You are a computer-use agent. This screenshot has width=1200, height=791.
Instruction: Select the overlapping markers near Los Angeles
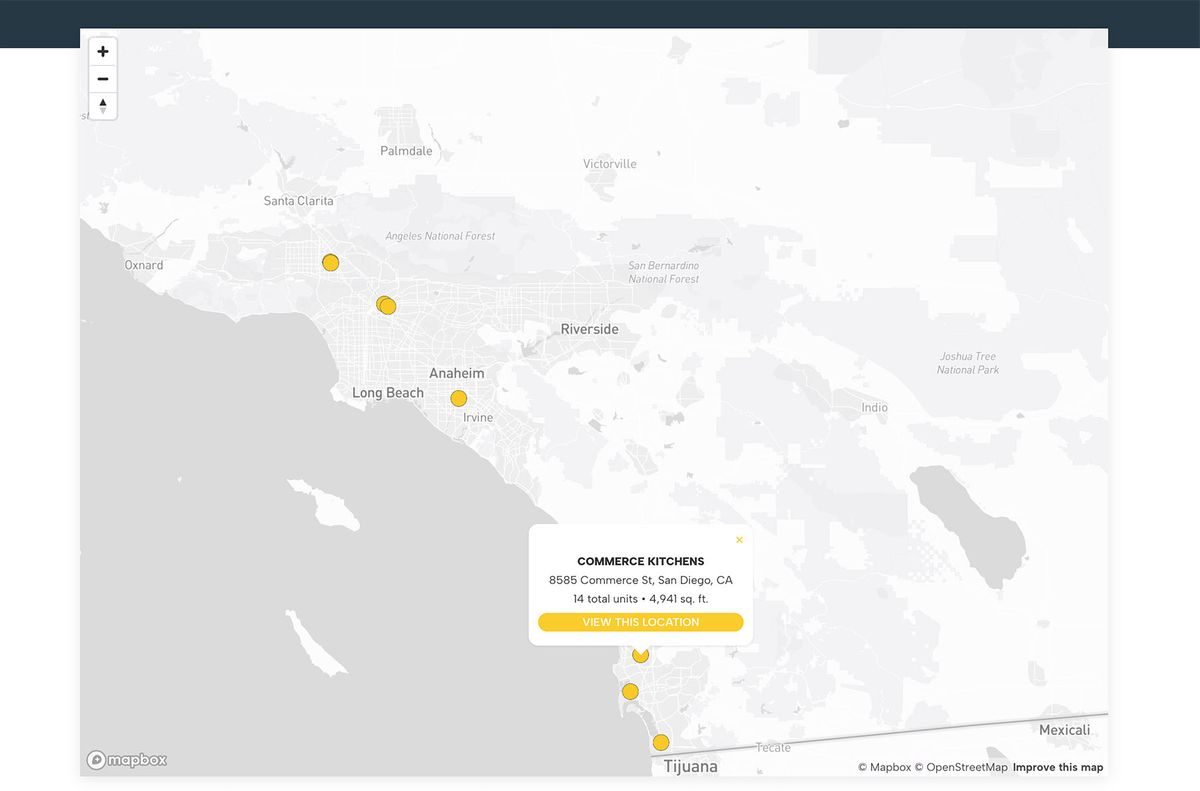coord(386,305)
